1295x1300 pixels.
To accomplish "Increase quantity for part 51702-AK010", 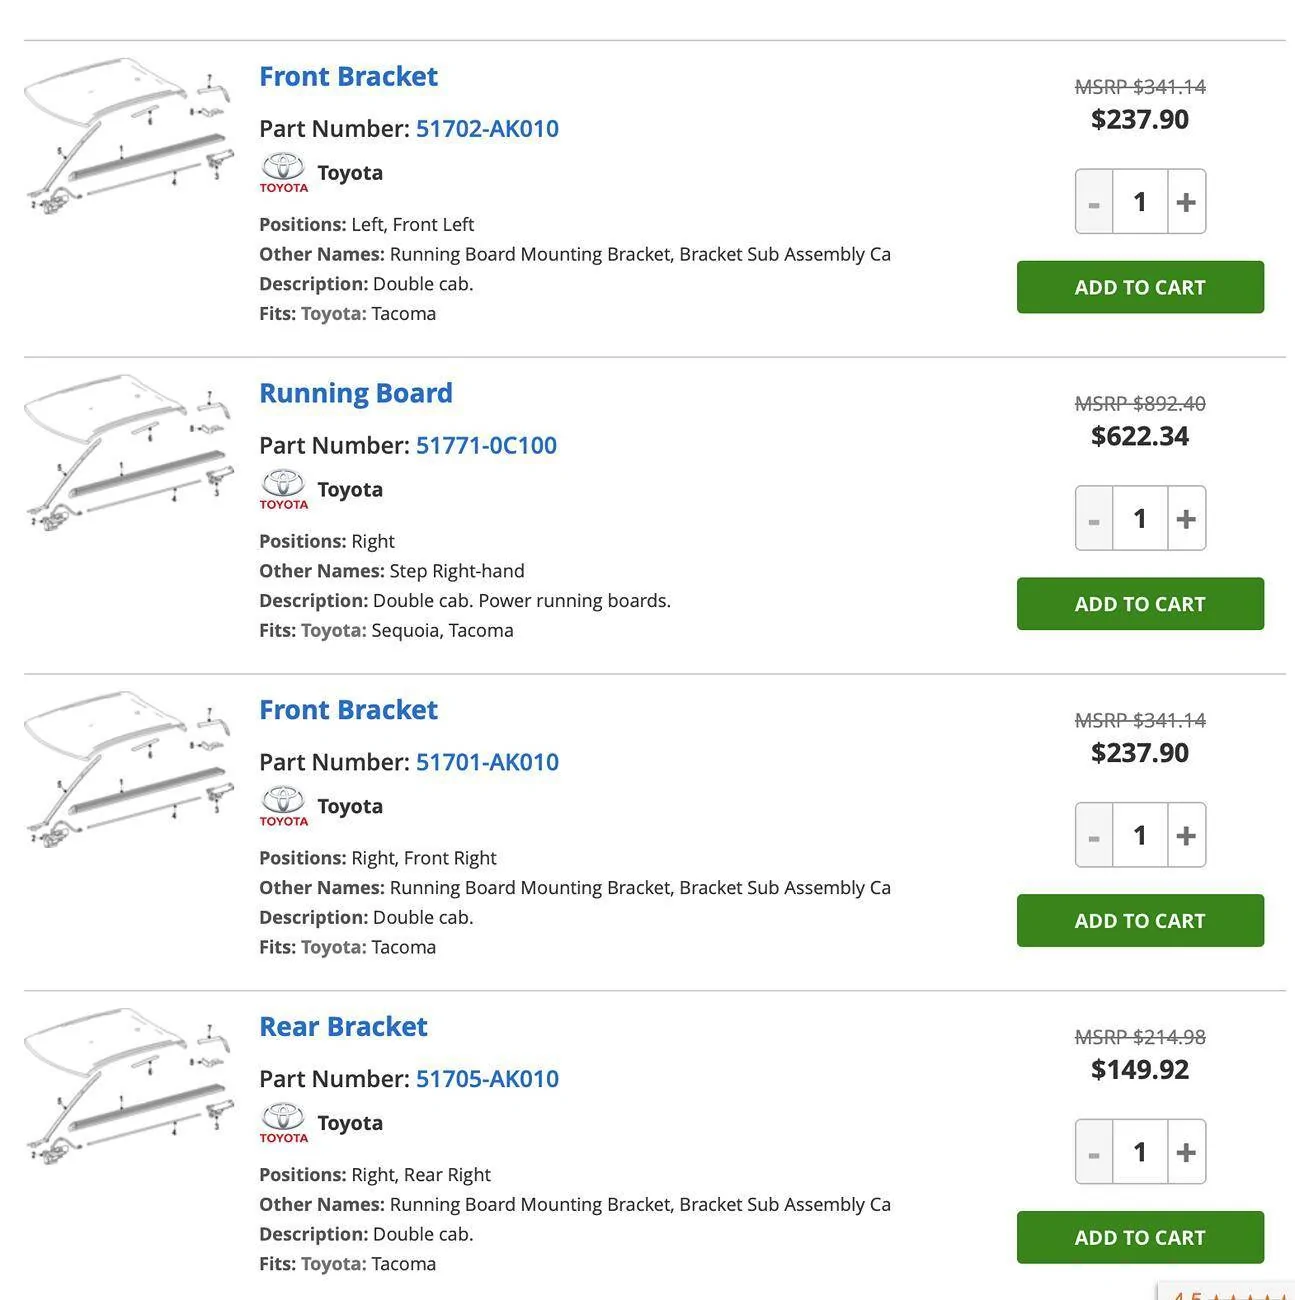I will [x=1186, y=202].
